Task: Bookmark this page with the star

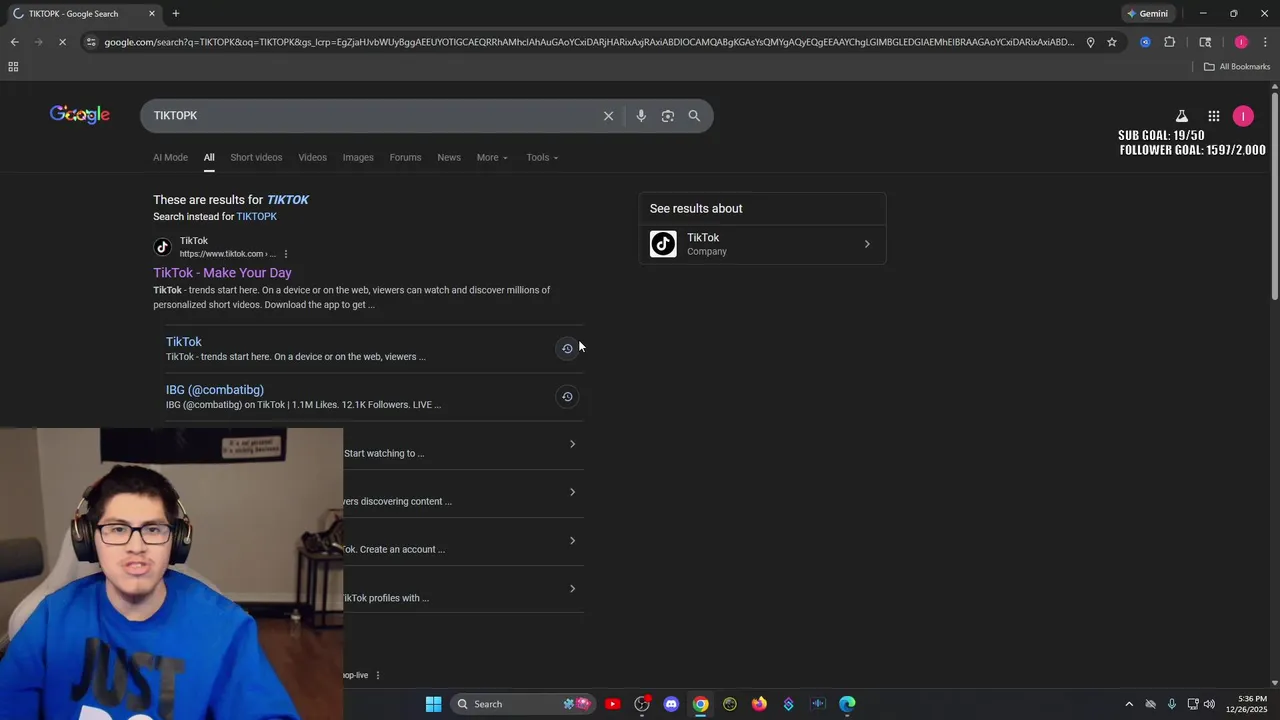Action: coord(1112,42)
